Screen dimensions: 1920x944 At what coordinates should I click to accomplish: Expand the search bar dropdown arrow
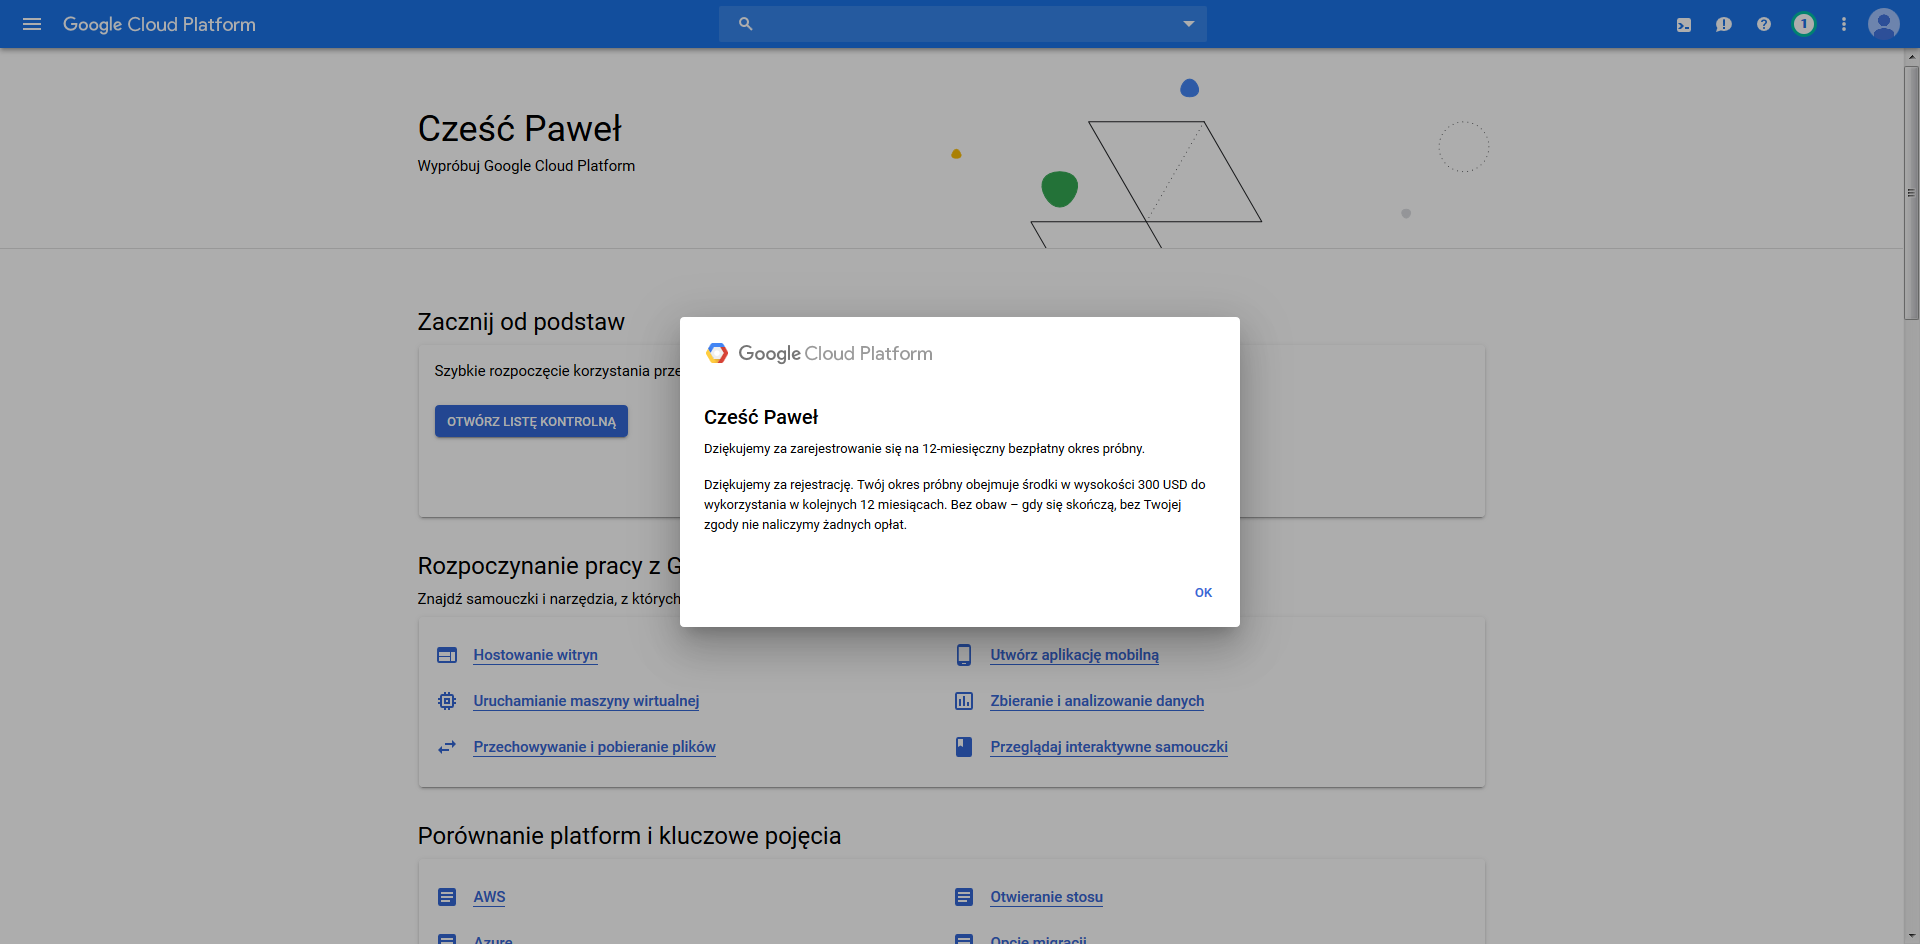(x=1189, y=24)
